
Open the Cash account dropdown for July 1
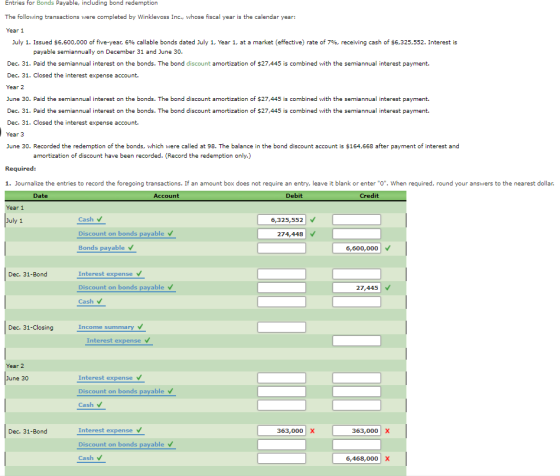pyautogui.click(x=91, y=220)
